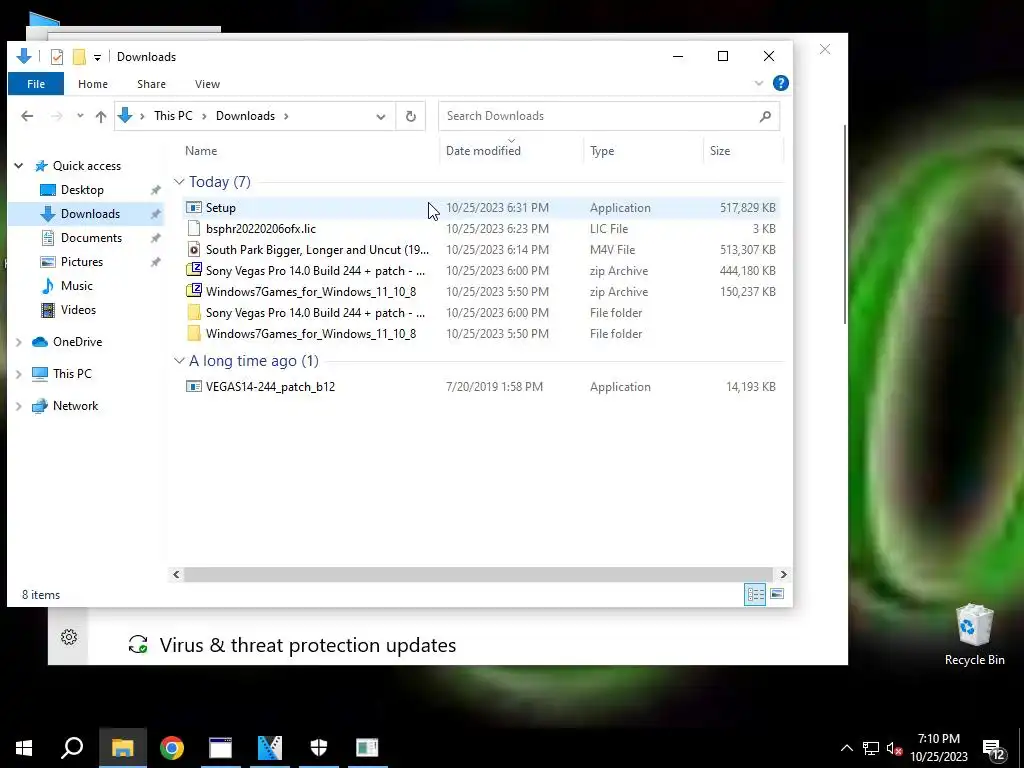
Task: Open Windows Security shield on taskbar
Action: click(x=319, y=748)
